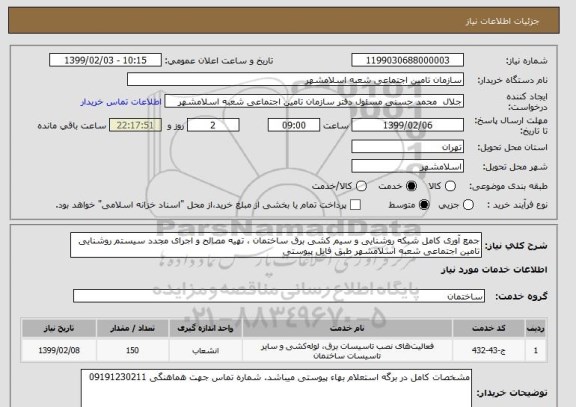
Task: Open the اطلاعات تماس خریدار link
Action: pyautogui.click(x=121, y=102)
